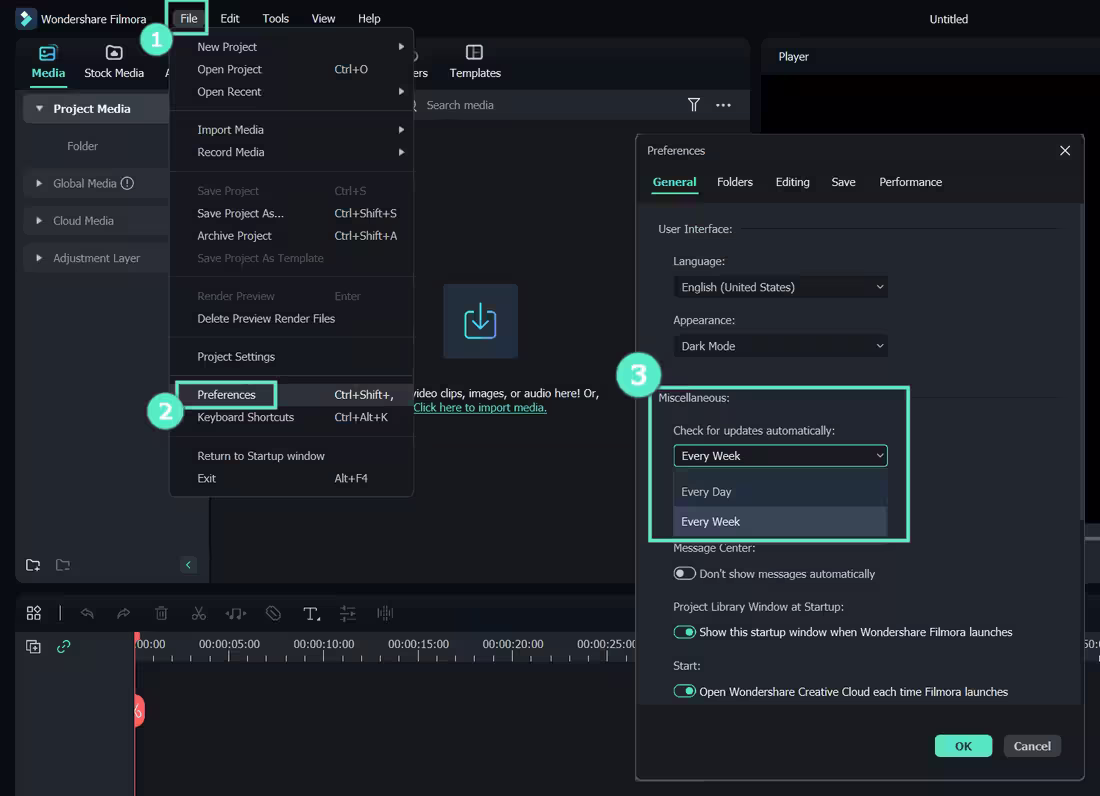
Task: Switch to the Performance preferences tab
Action: coord(911,182)
